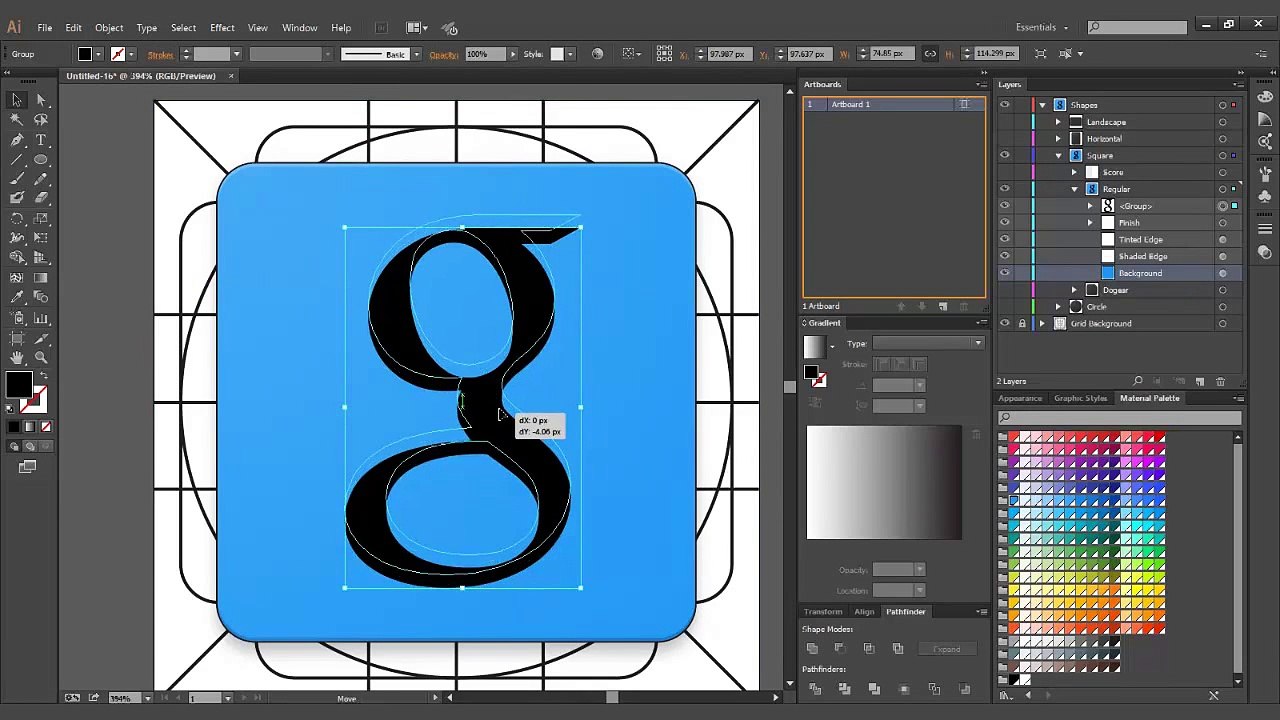Select the Selection tool (black arrow)
Image resolution: width=1280 pixels, height=720 pixels.
pos(17,100)
